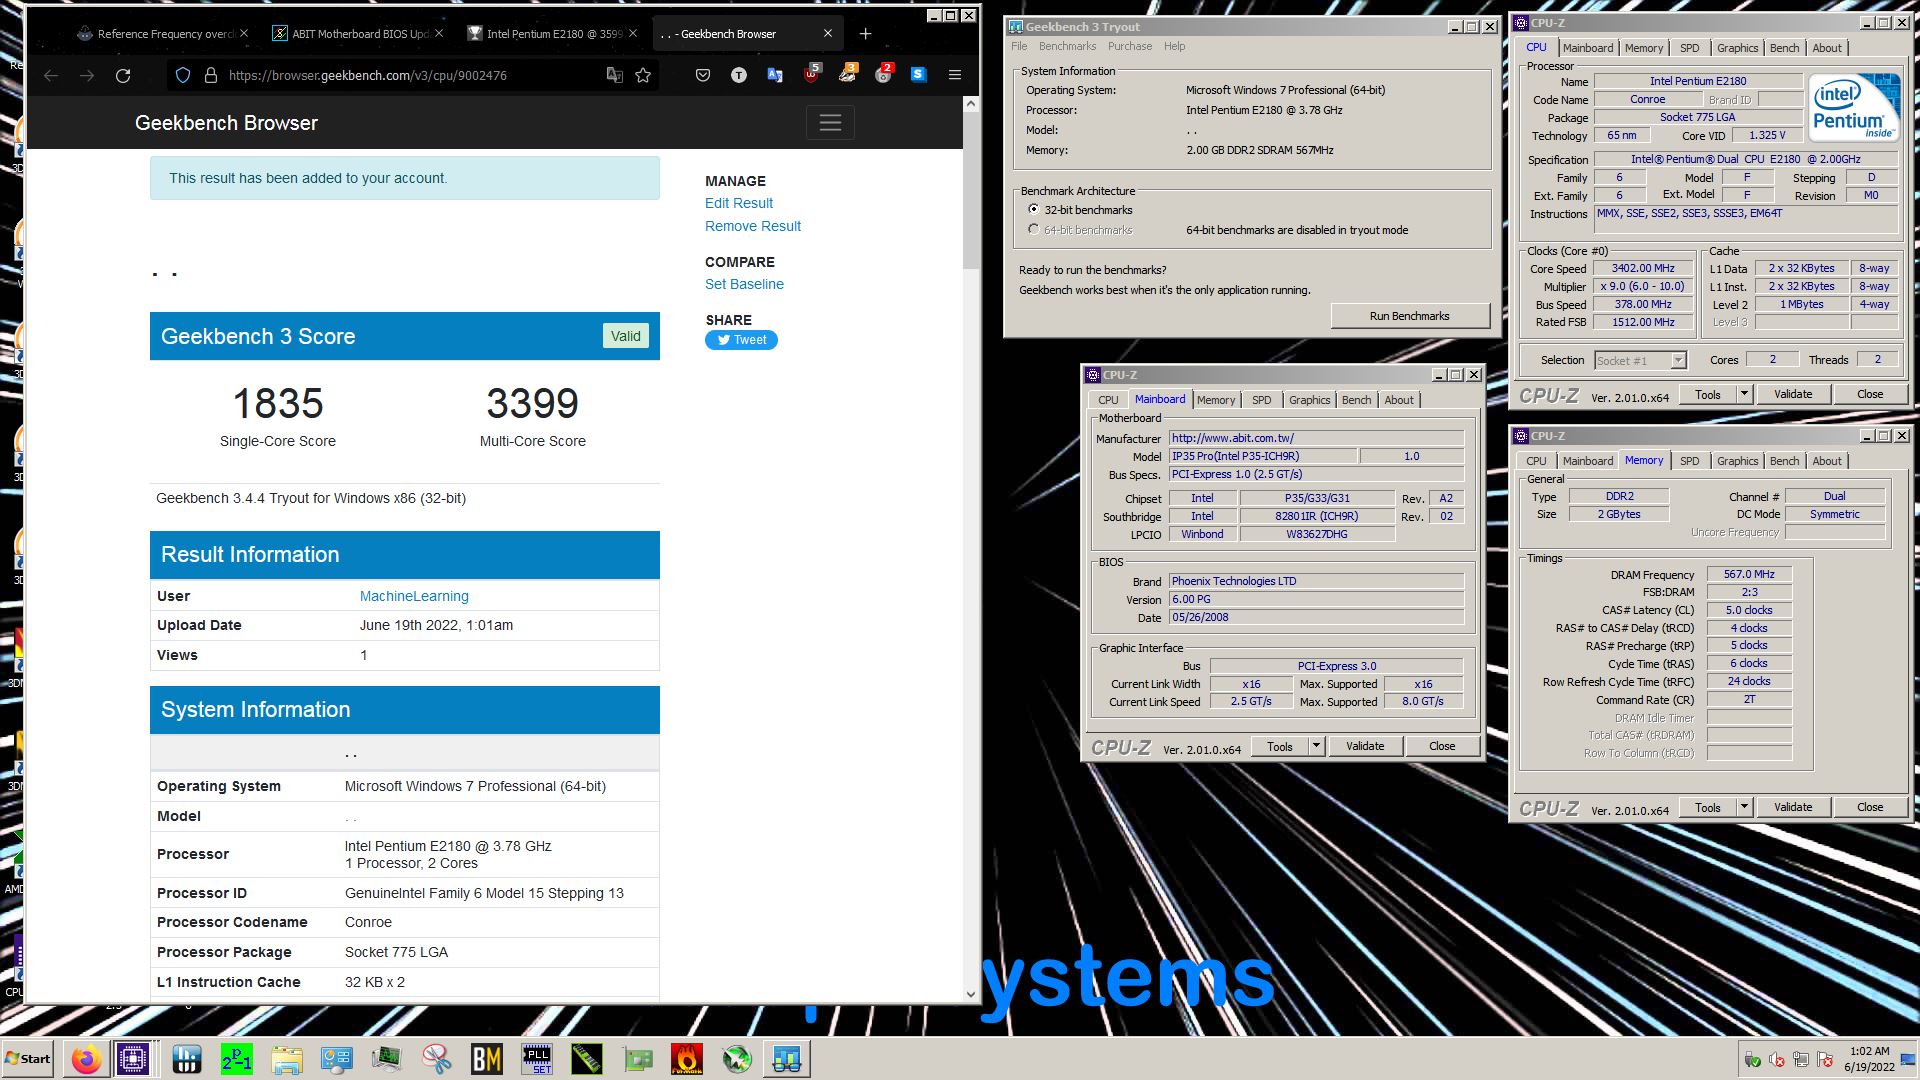Click the system tray clock
Screen dimensions: 1920x1080
pos(1869,1059)
